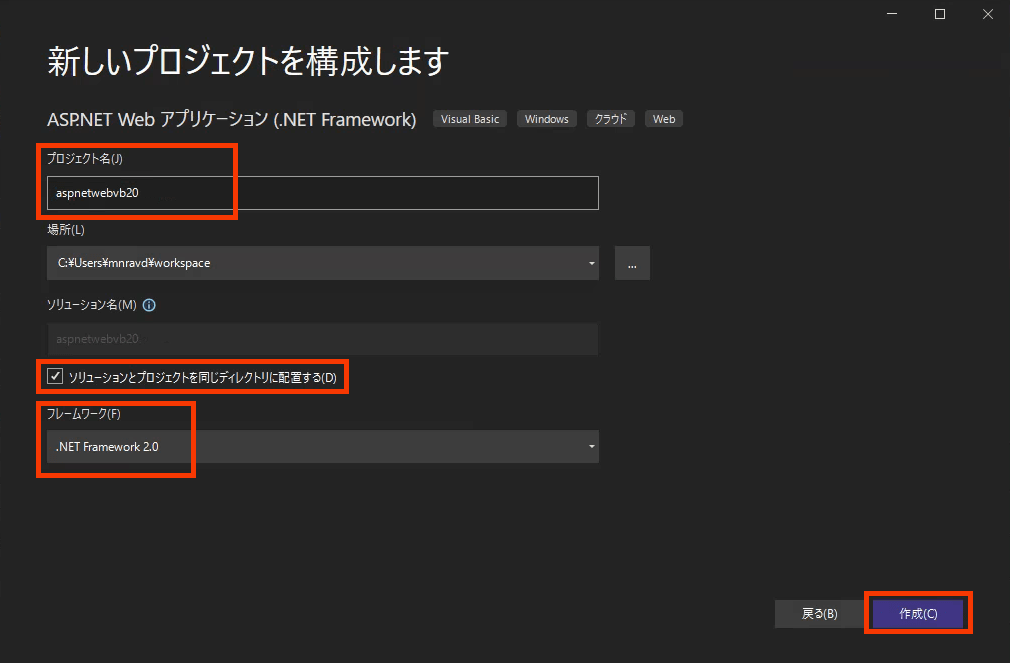Click the クラウド tag
This screenshot has height=663, width=1010.
[x=611, y=119]
